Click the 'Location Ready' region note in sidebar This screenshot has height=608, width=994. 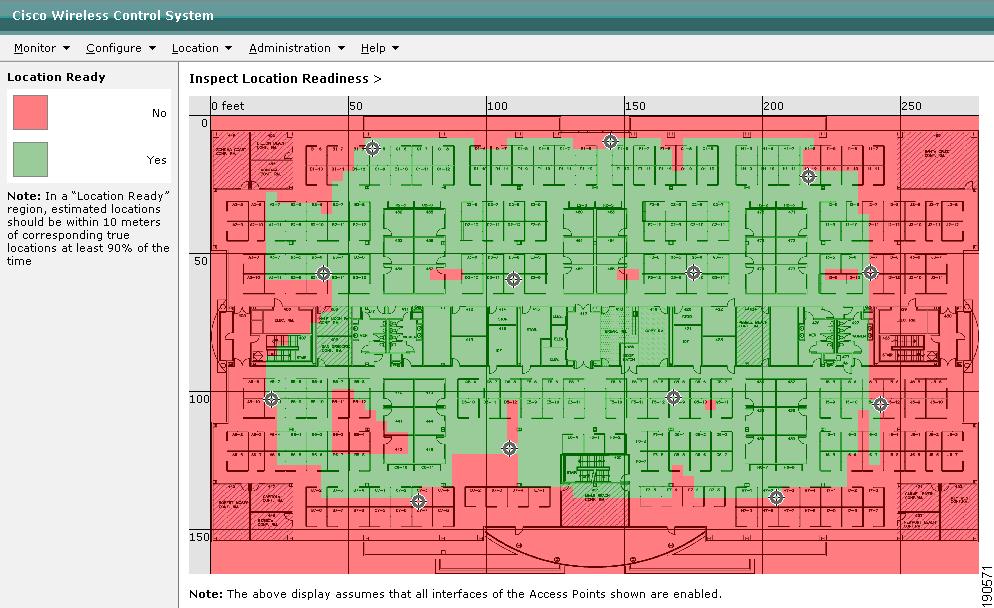tap(88, 228)
